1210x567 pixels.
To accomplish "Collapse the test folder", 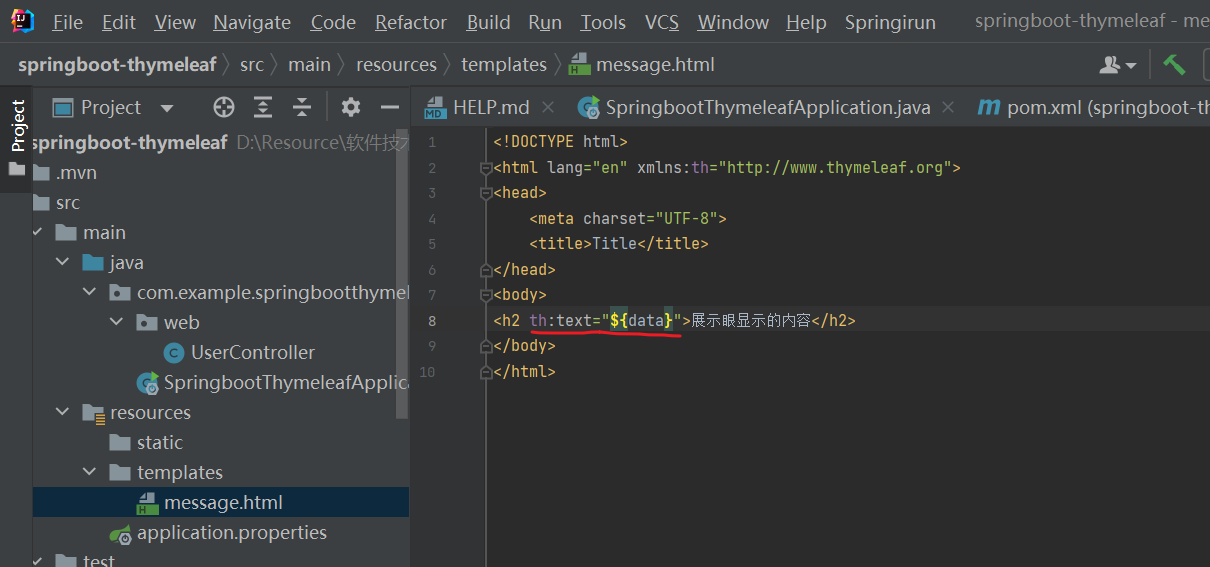I will click(x=38, y=561).
